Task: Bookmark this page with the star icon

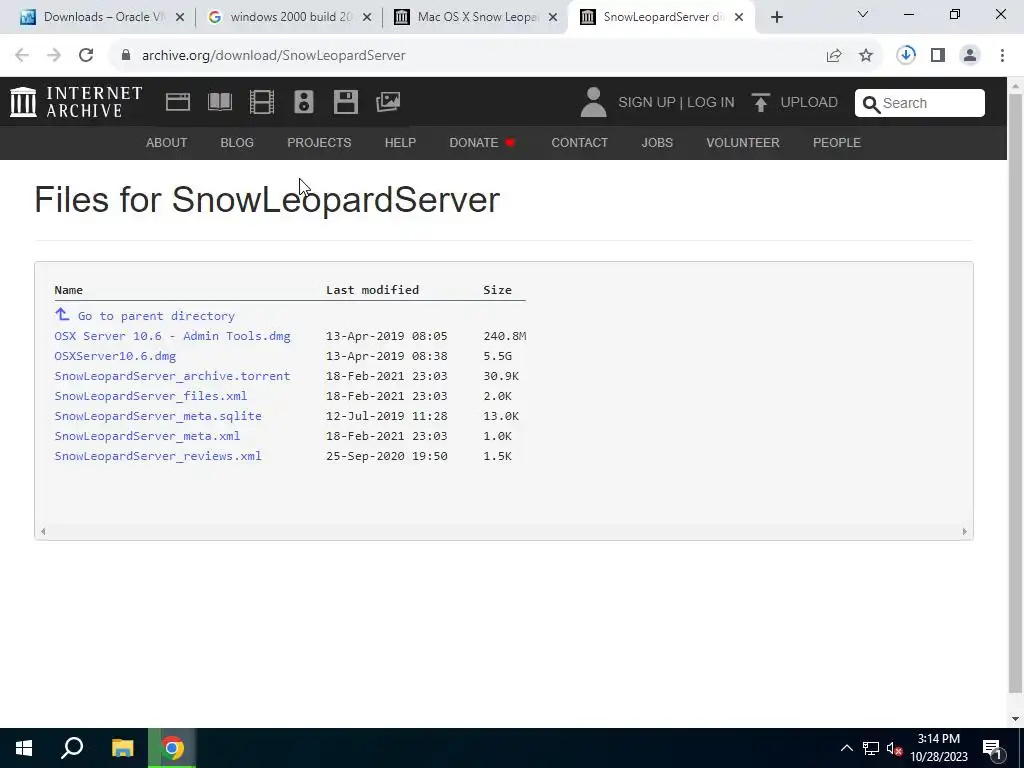Action: 866,56
